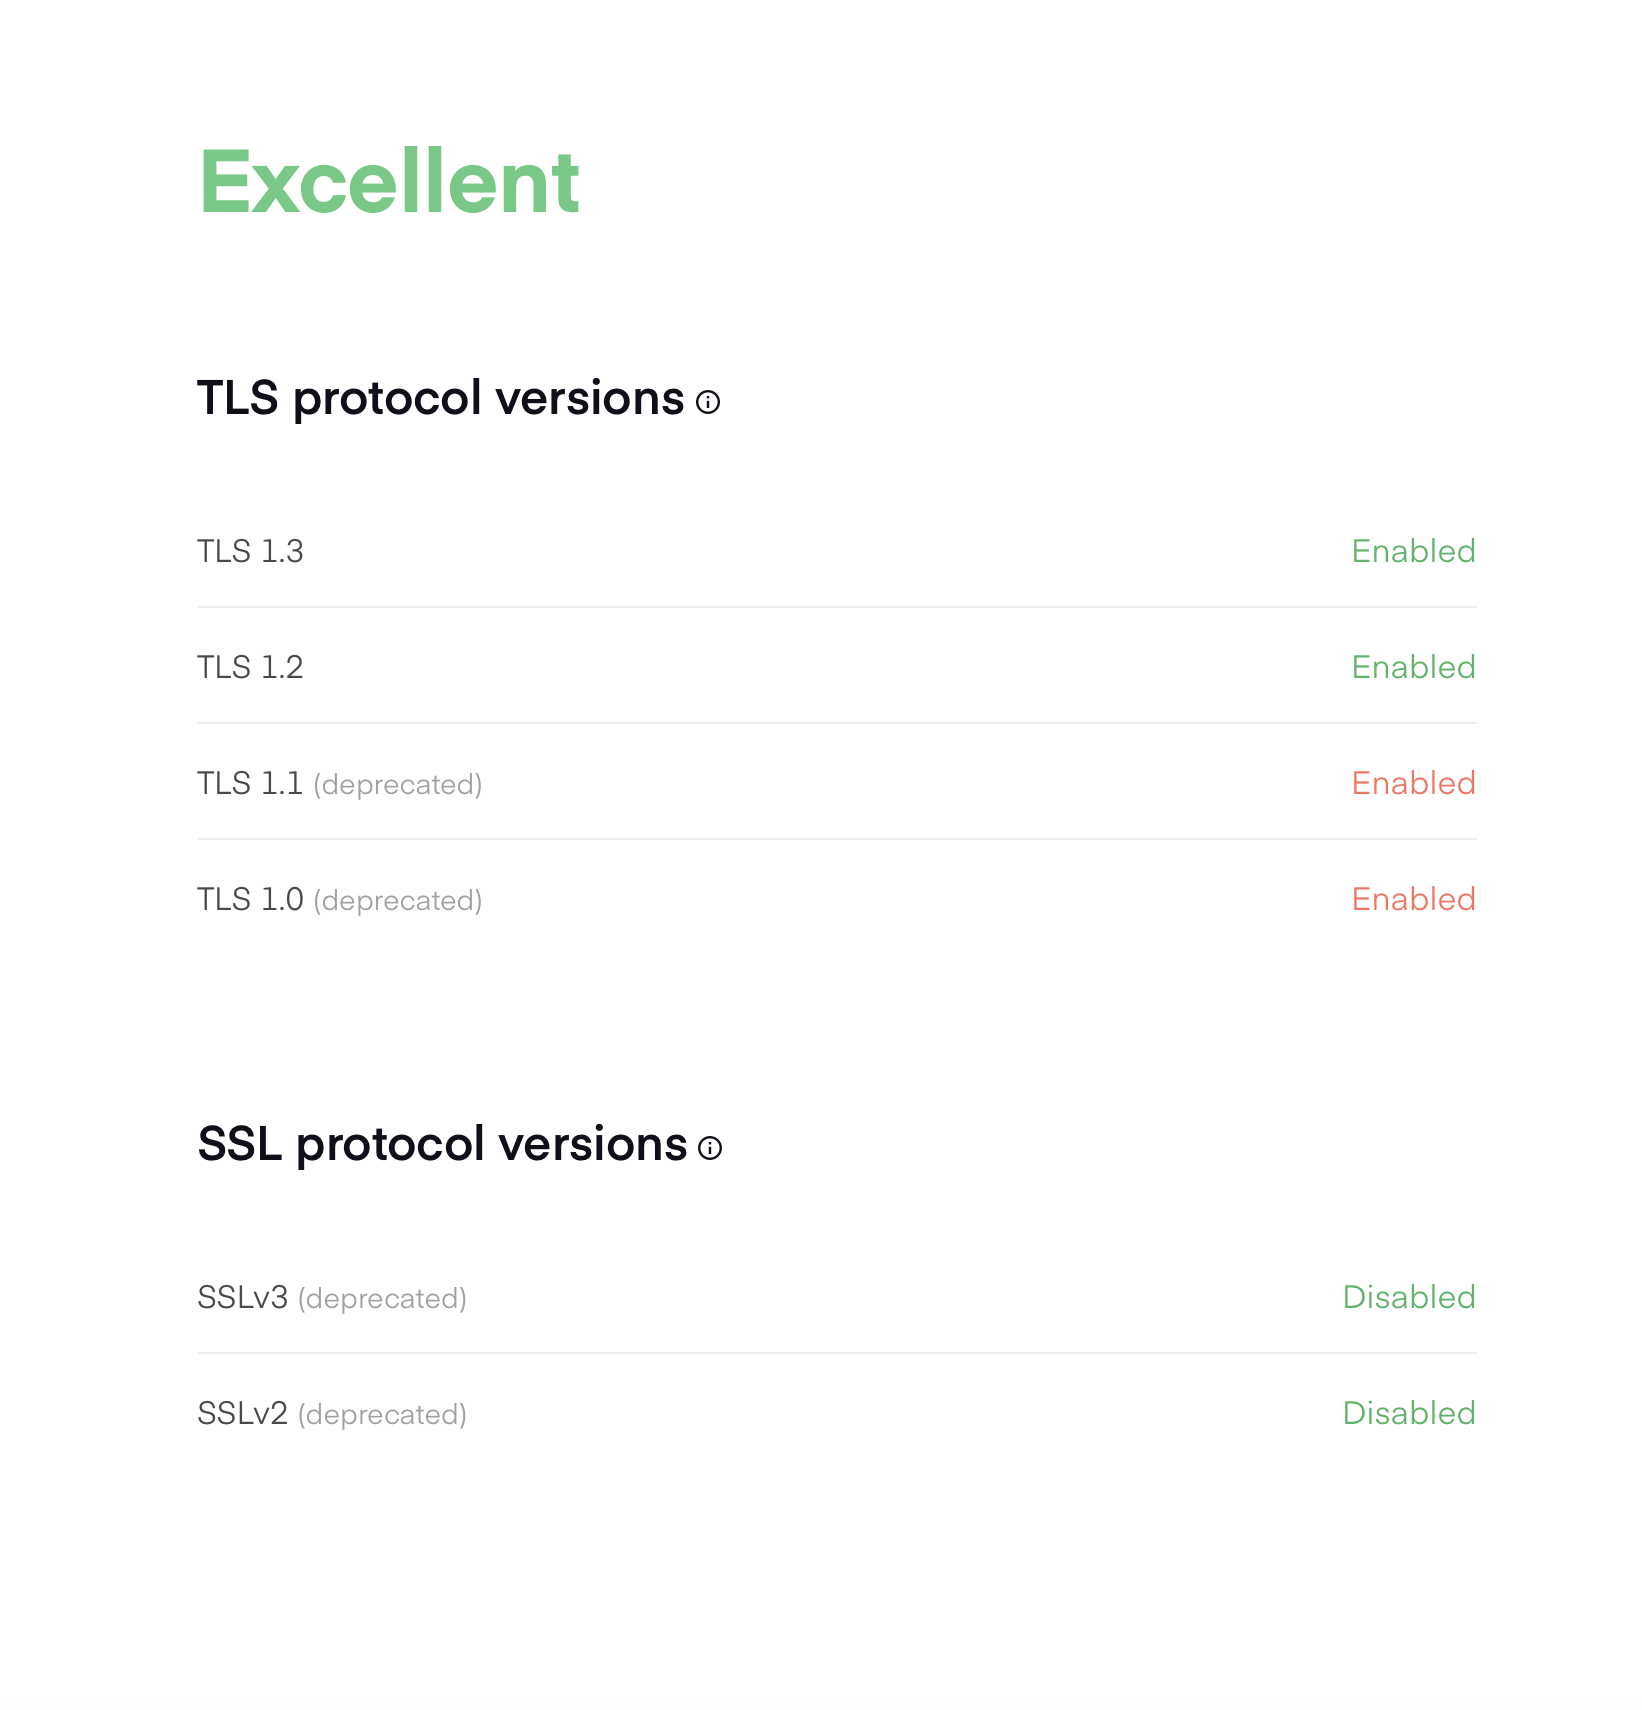Image resolution: width=1642 pixels, height=1710 pixels.
Task: Click the info icon beside SSL protocol versions
Action: 710,1148
